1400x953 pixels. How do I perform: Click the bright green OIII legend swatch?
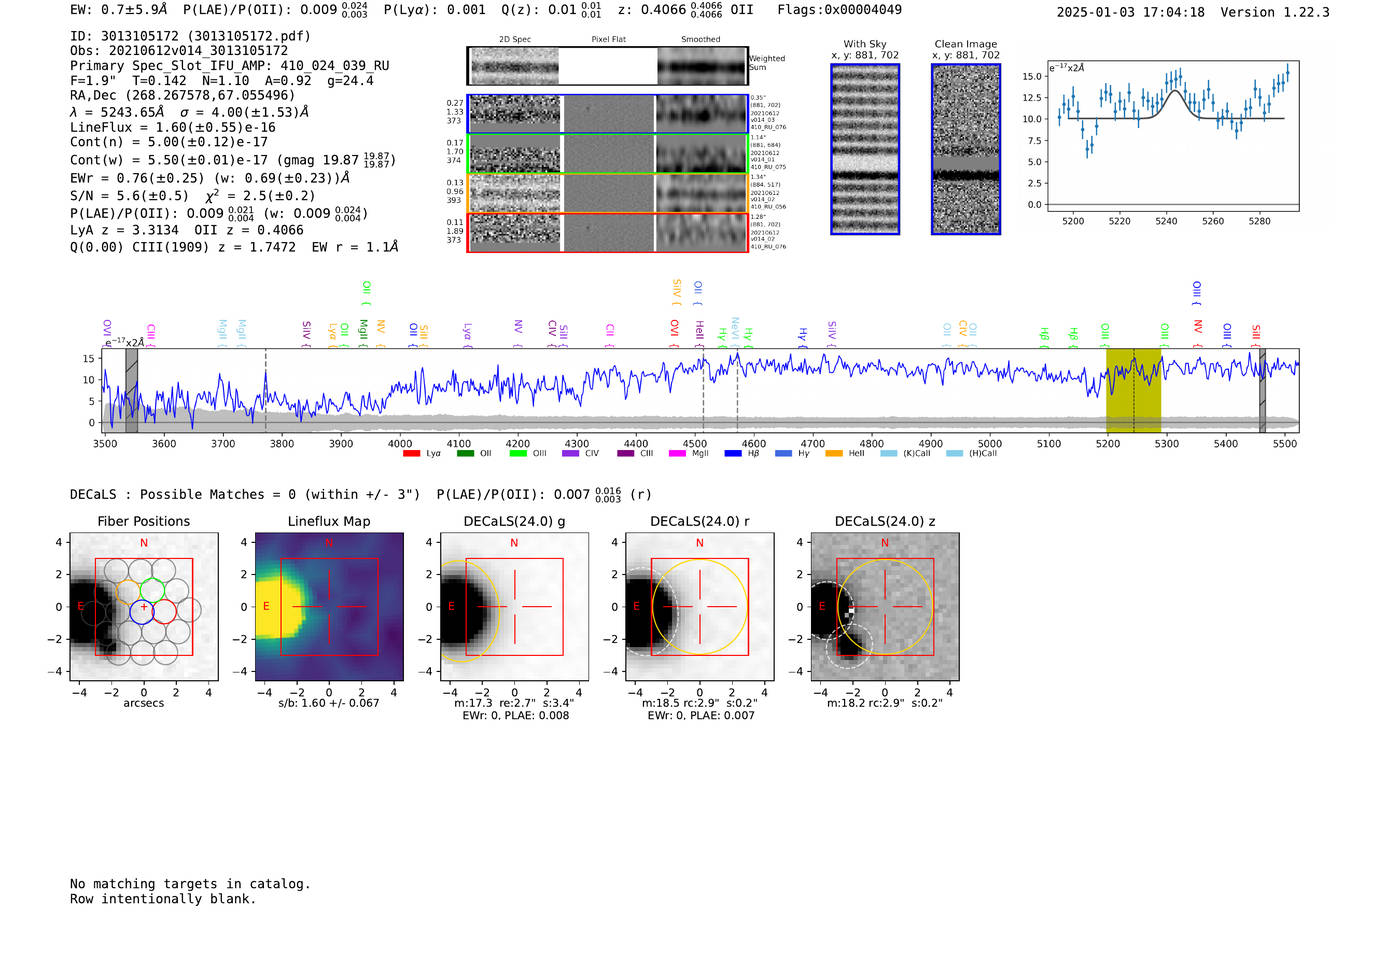pos(518,454)
